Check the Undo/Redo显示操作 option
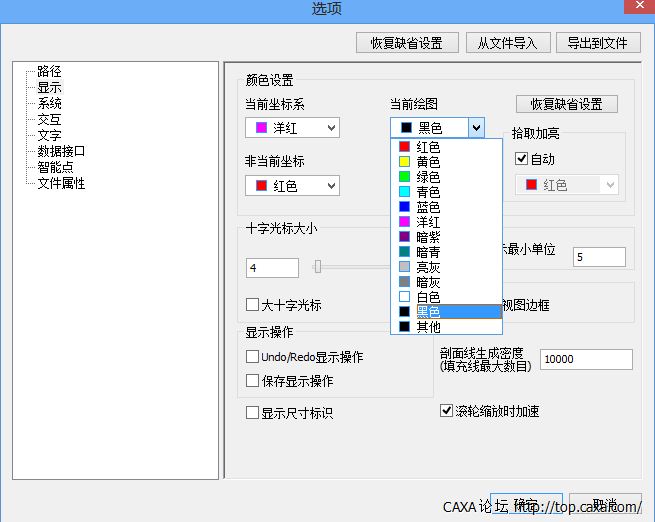Image resolution: width=655 pixels, height=522 pixels. pyautogui.click(x=253, y=357)
